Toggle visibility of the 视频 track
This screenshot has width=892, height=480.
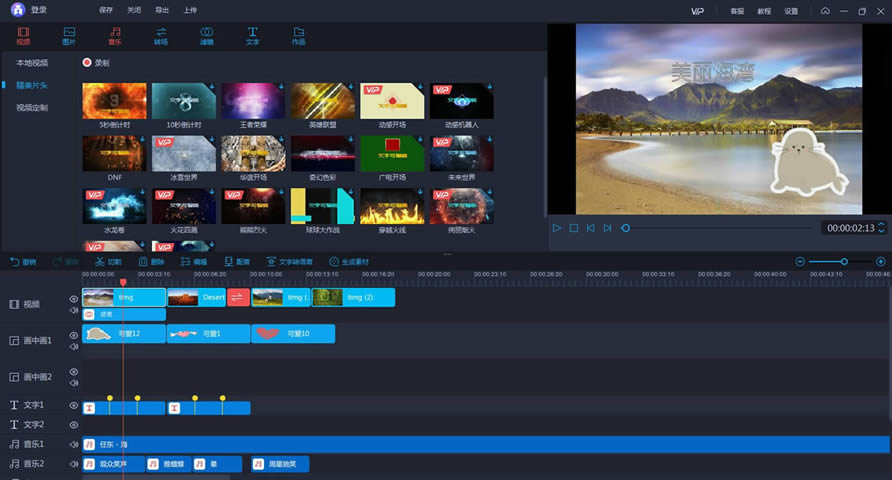coord(73,299)
